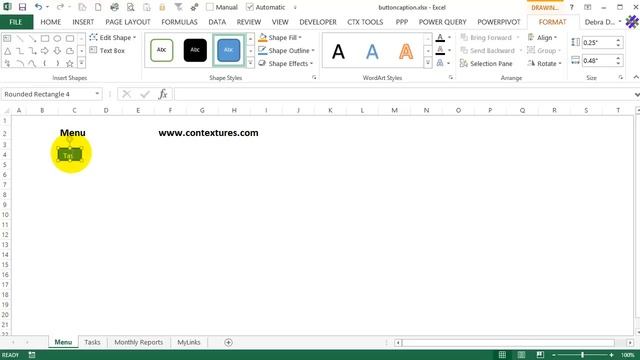
Task: Add a new sheet with plus icon
Action: click(x=229, y=342)
